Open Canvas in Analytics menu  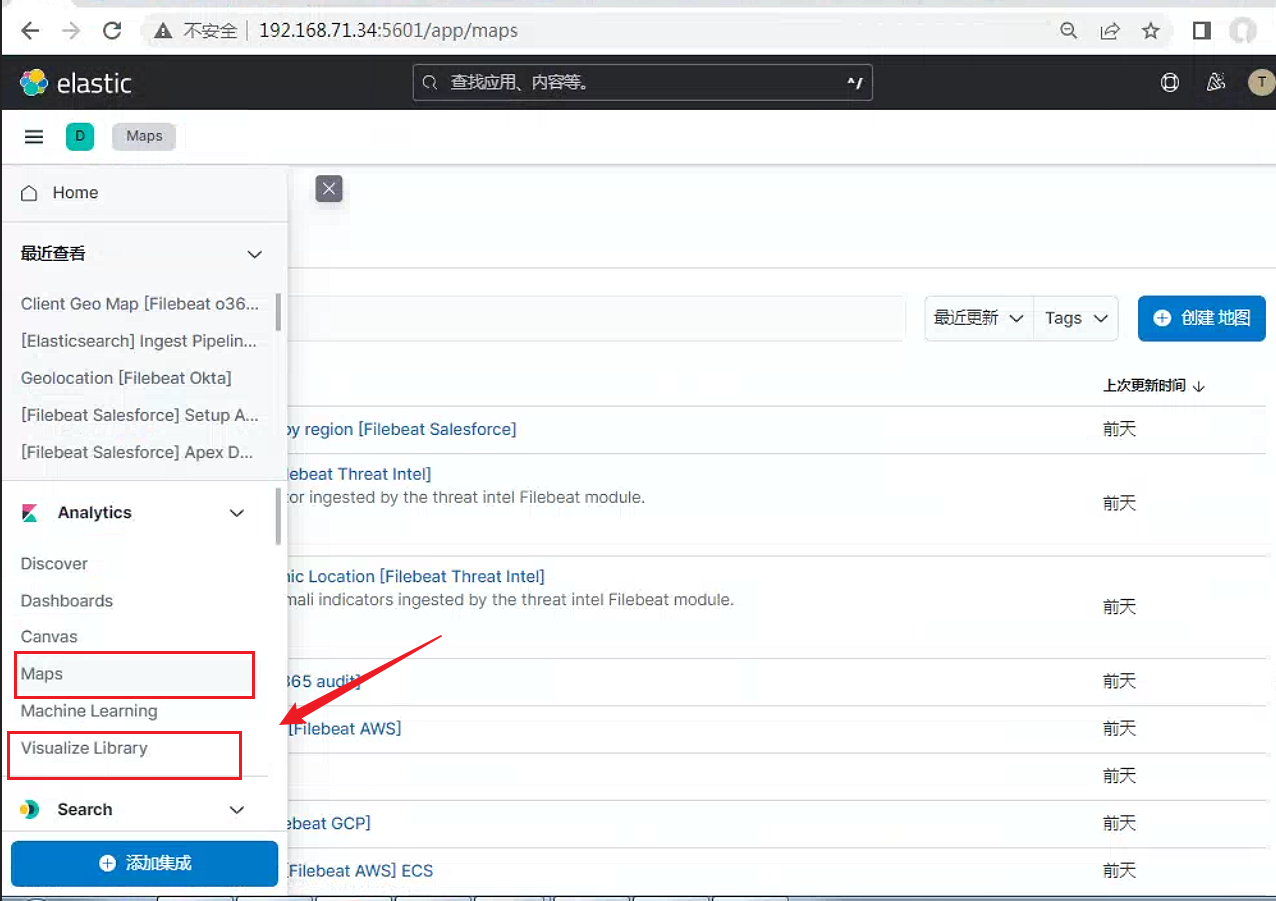point(49,637)
